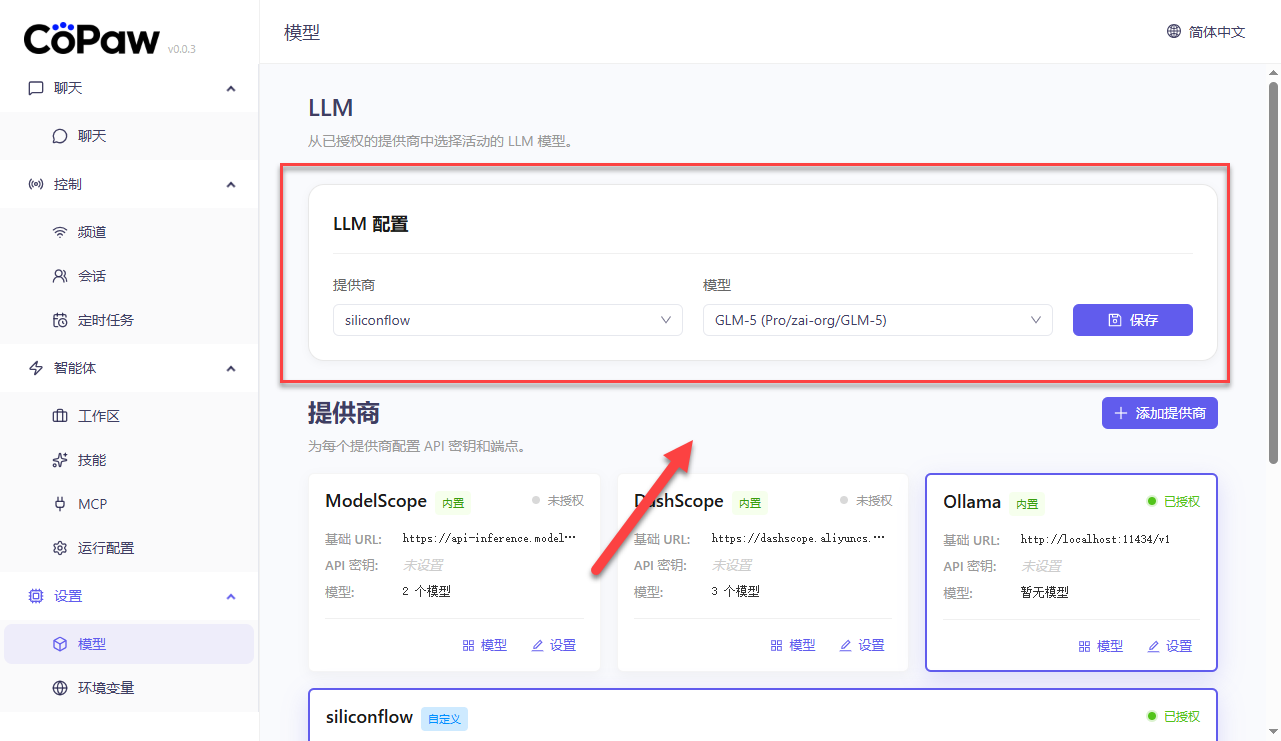
Task: Click the 模型 page title in the header
Action: (x=302, y=32)
